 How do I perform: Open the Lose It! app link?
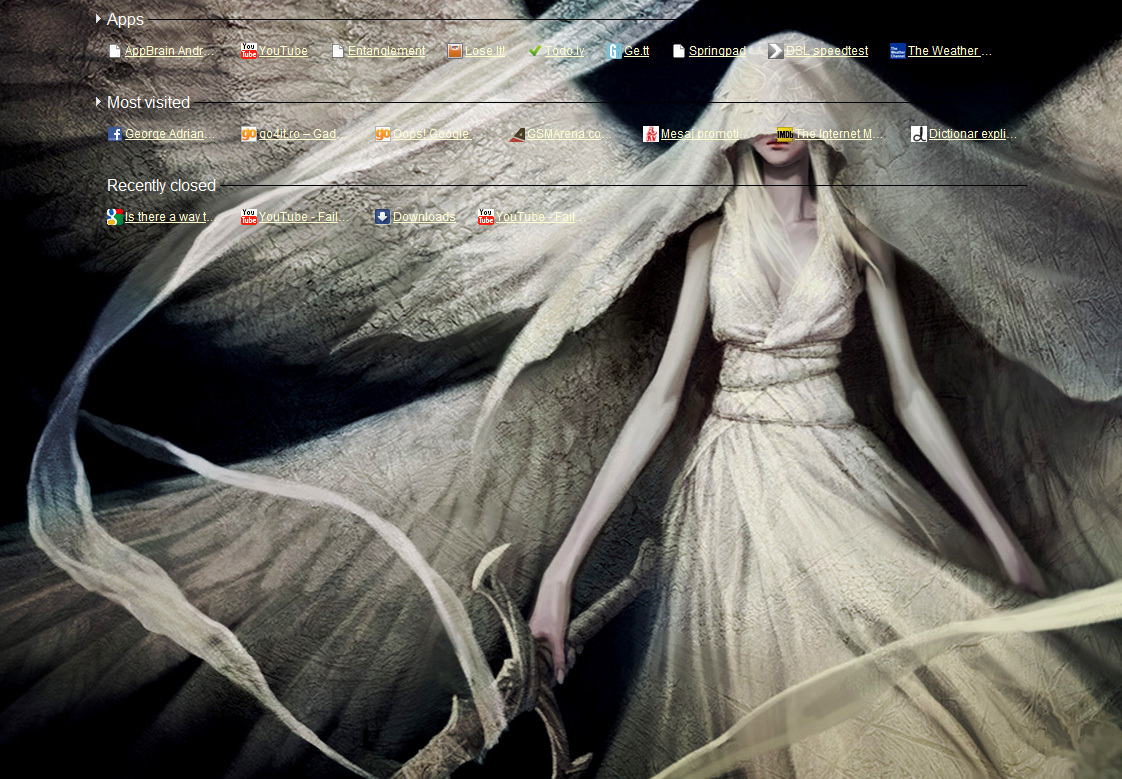tap(485, 51)
